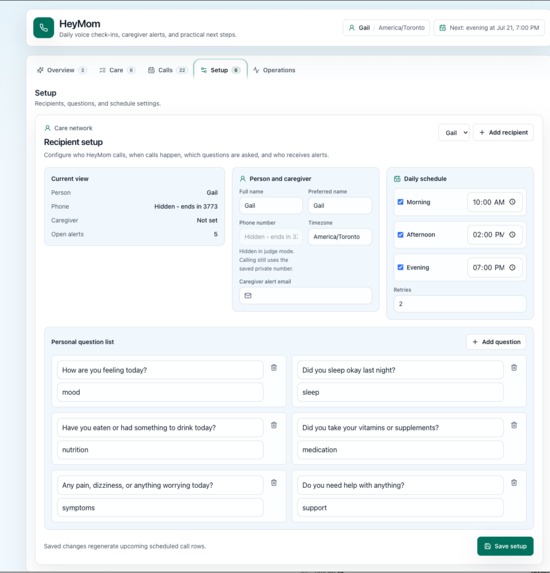This screenshot has width=550, height=573.
Task: Click the Add recipient button
Action: [503, 133]
